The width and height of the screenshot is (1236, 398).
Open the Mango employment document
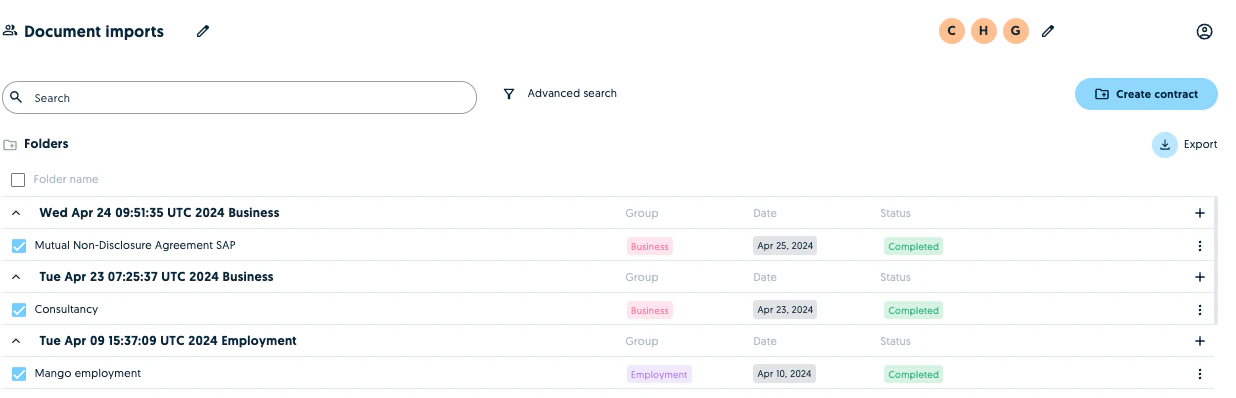pyautogui.click(x=88, y=373)
